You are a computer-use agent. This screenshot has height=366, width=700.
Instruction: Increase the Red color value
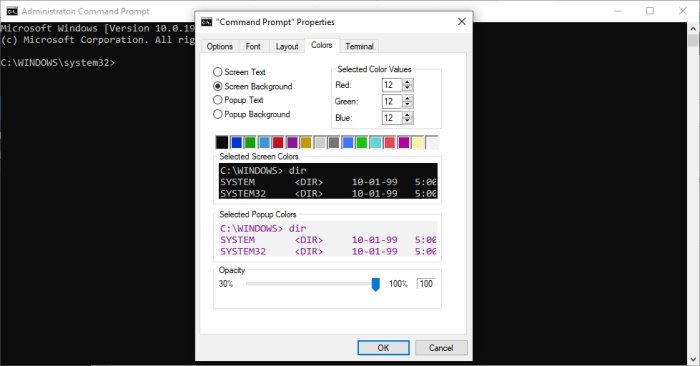pyautogui.click(x=407, y=82)
